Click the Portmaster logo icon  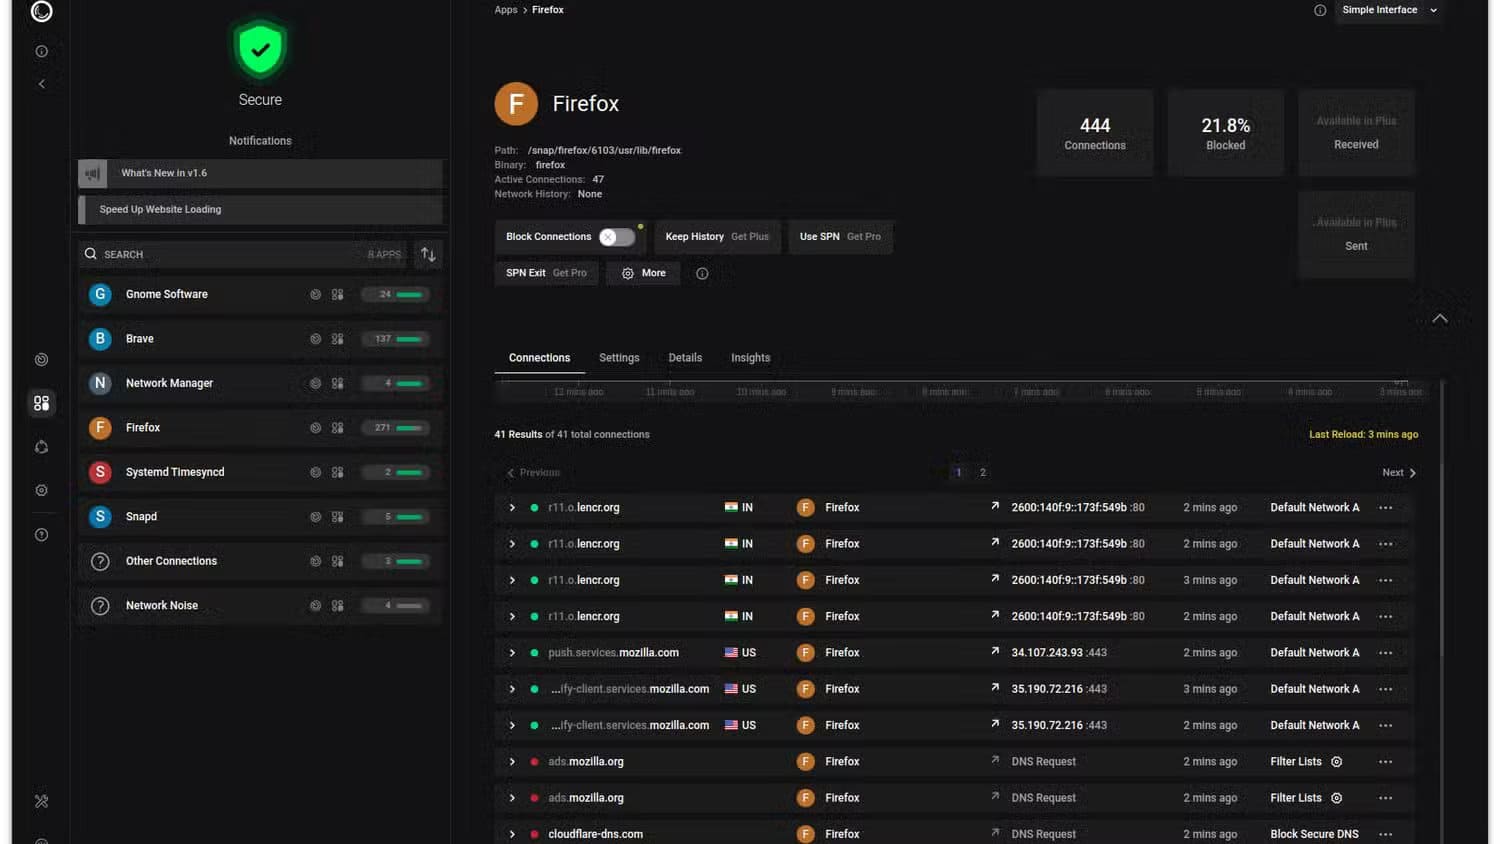pyautogui.click(x=41, y=11)
